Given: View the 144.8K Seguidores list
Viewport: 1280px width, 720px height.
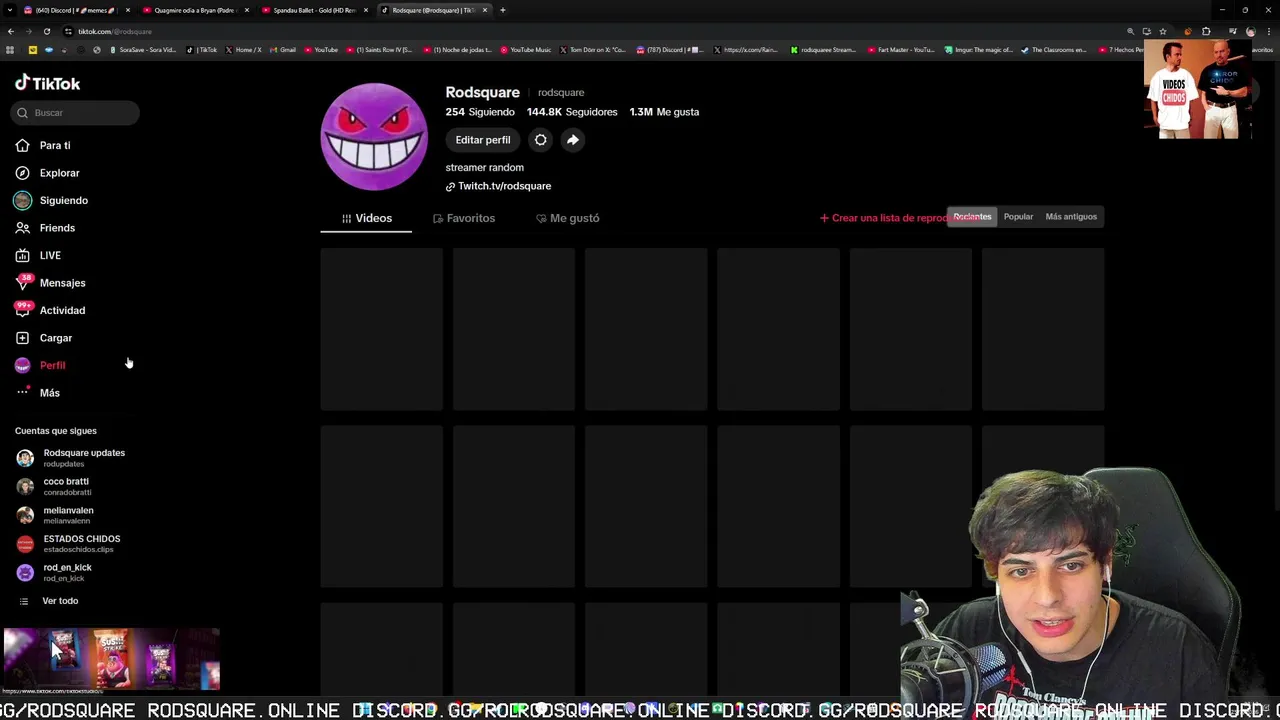Looking at the screenshot, I should pyautogui.click(x=572, y=112).
